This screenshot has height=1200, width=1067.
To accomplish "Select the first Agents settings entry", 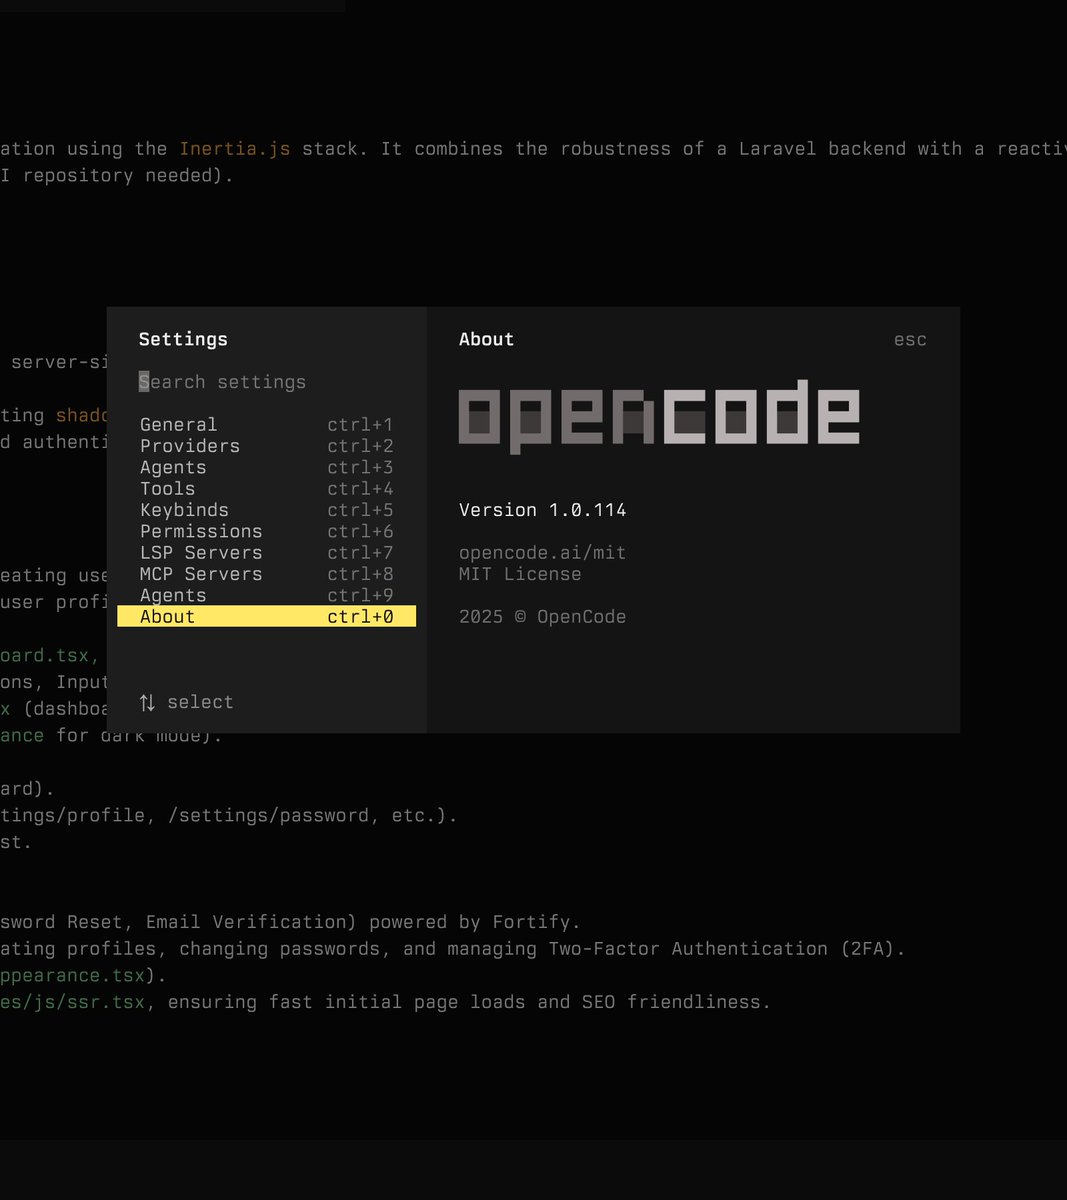I will 173,467.
